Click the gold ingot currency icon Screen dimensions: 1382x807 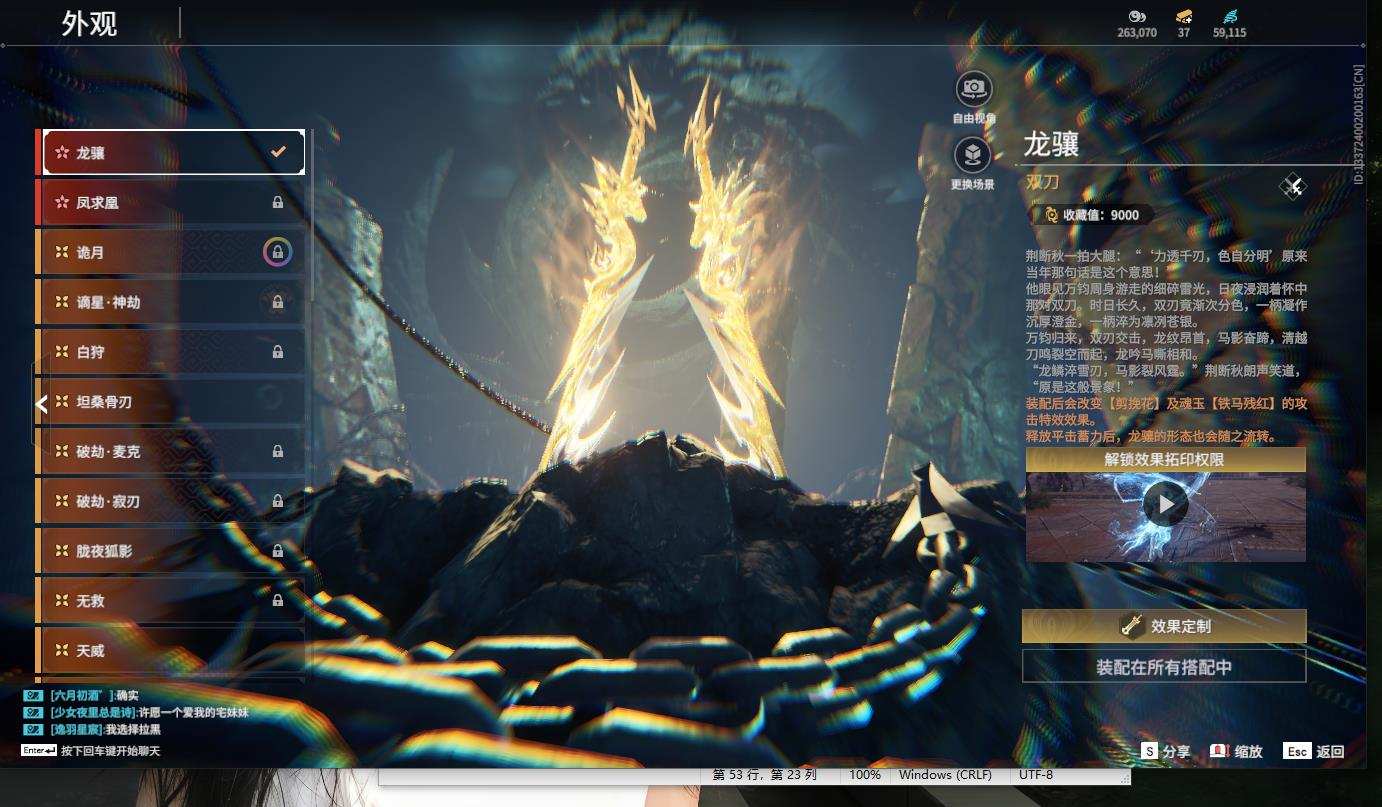click(1184, 16)
